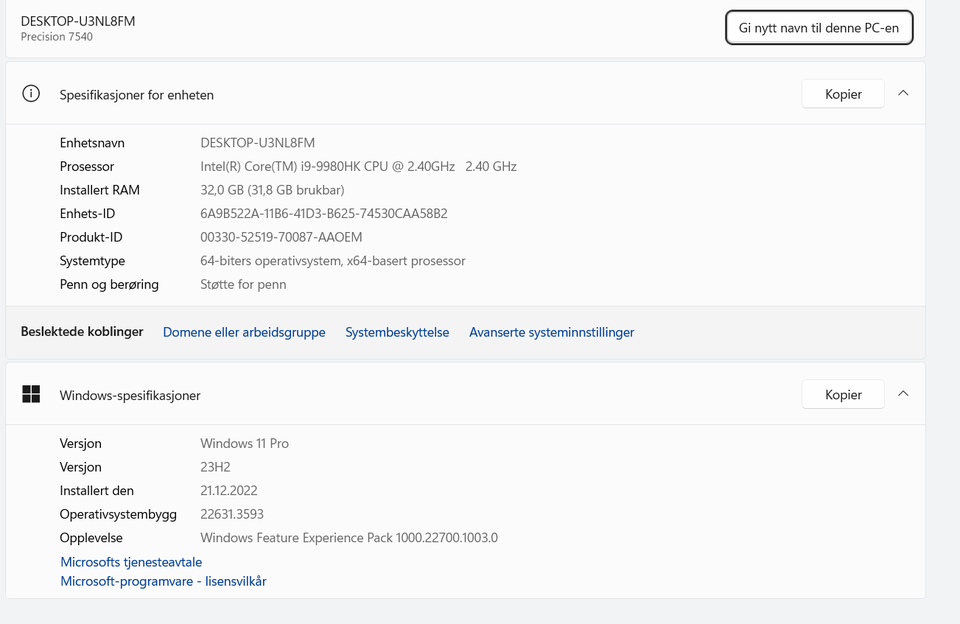Click the value Støtte for penn
Screen dimensions: 960x624
243,284
